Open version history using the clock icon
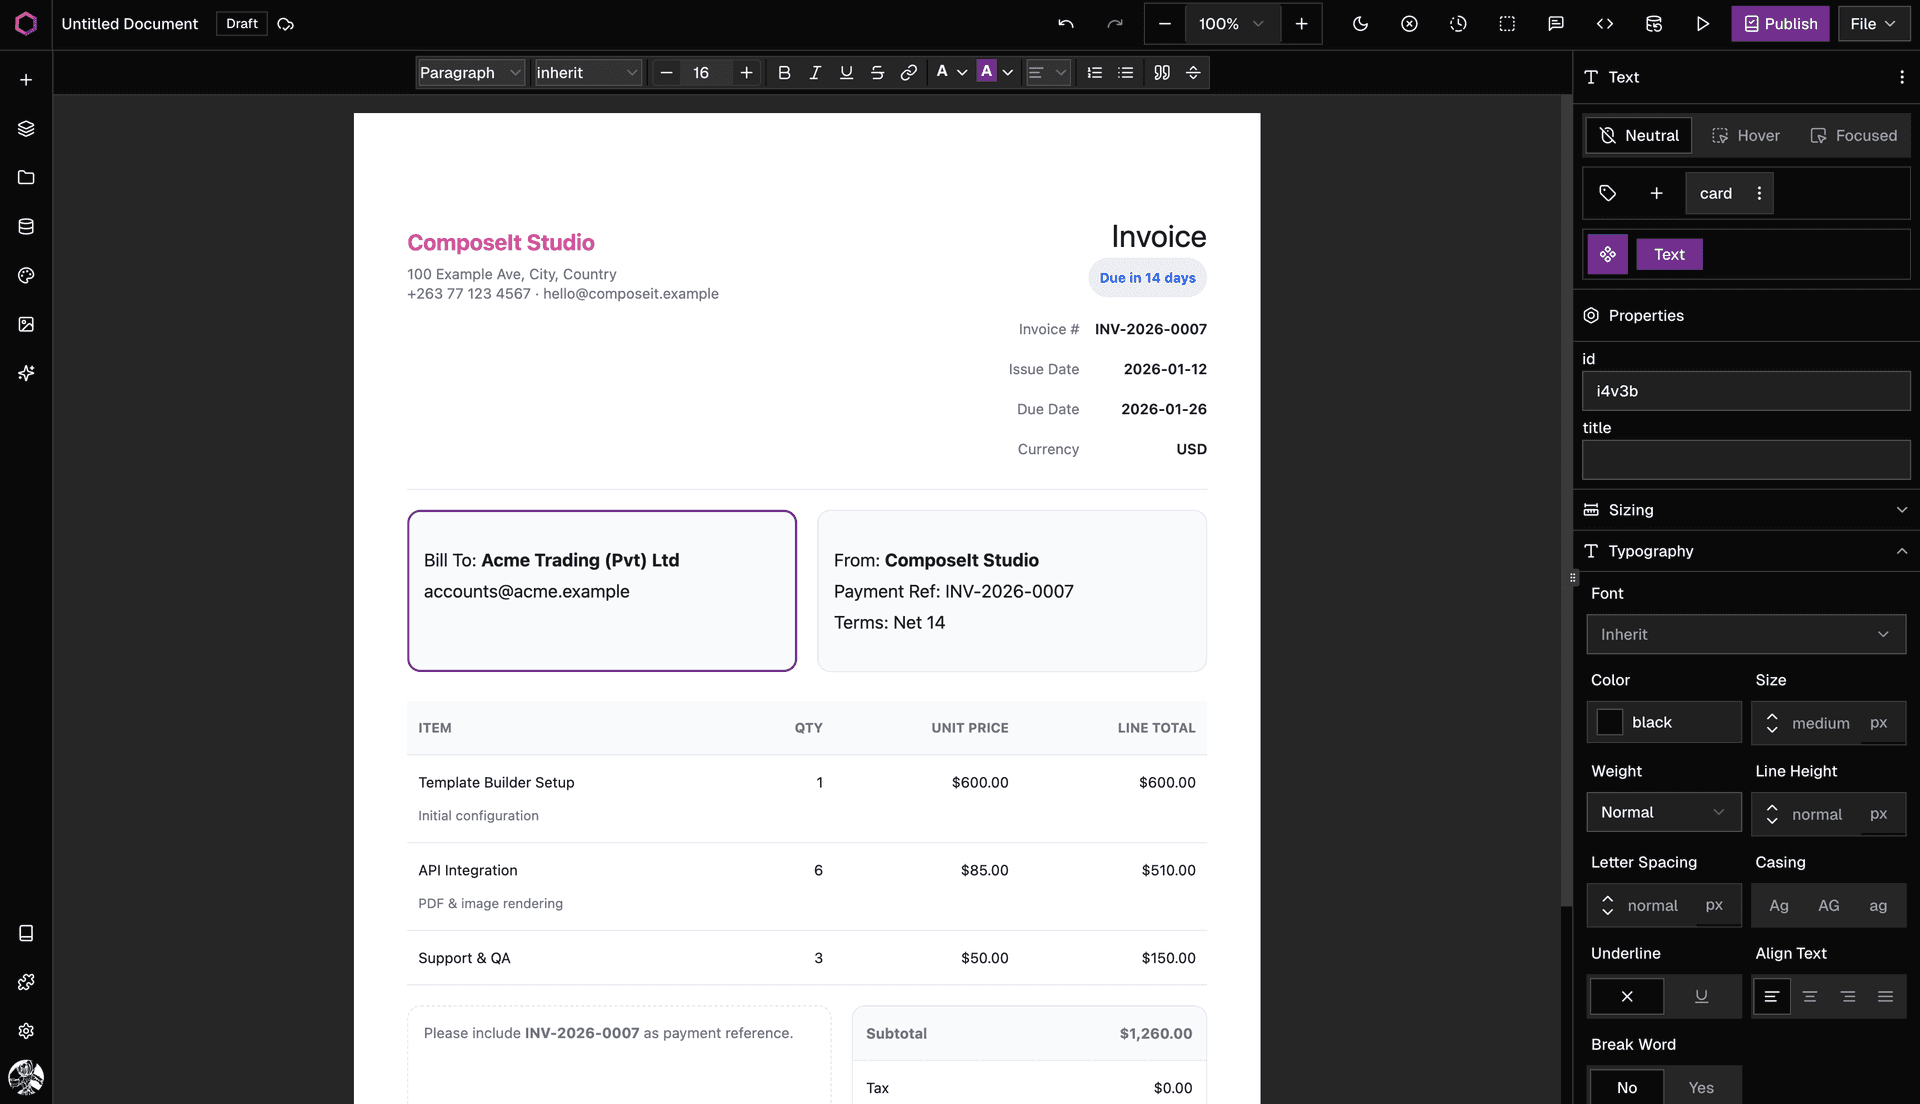 click(1457, 23)
